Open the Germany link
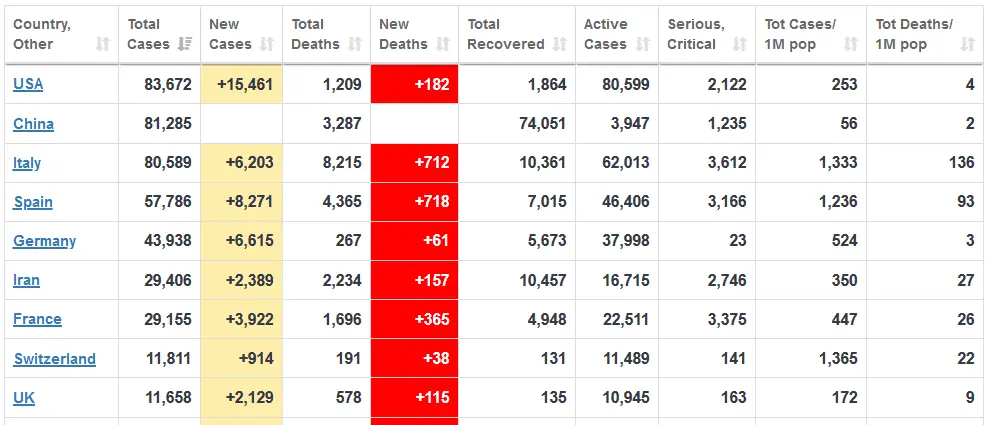988x425 pixels. [x=44, y=241]
